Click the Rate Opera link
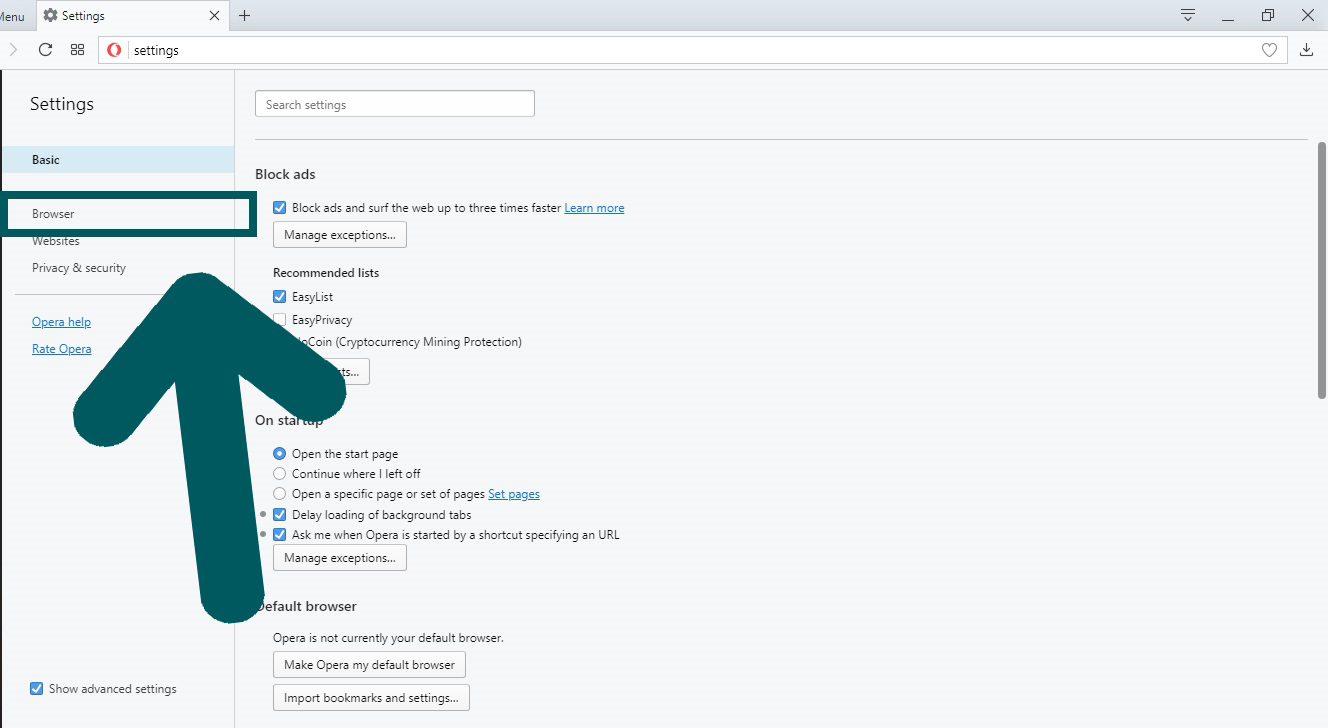The width and height of the screenshot is (1328, 728). pyautogui.click(x=61, y=349)
